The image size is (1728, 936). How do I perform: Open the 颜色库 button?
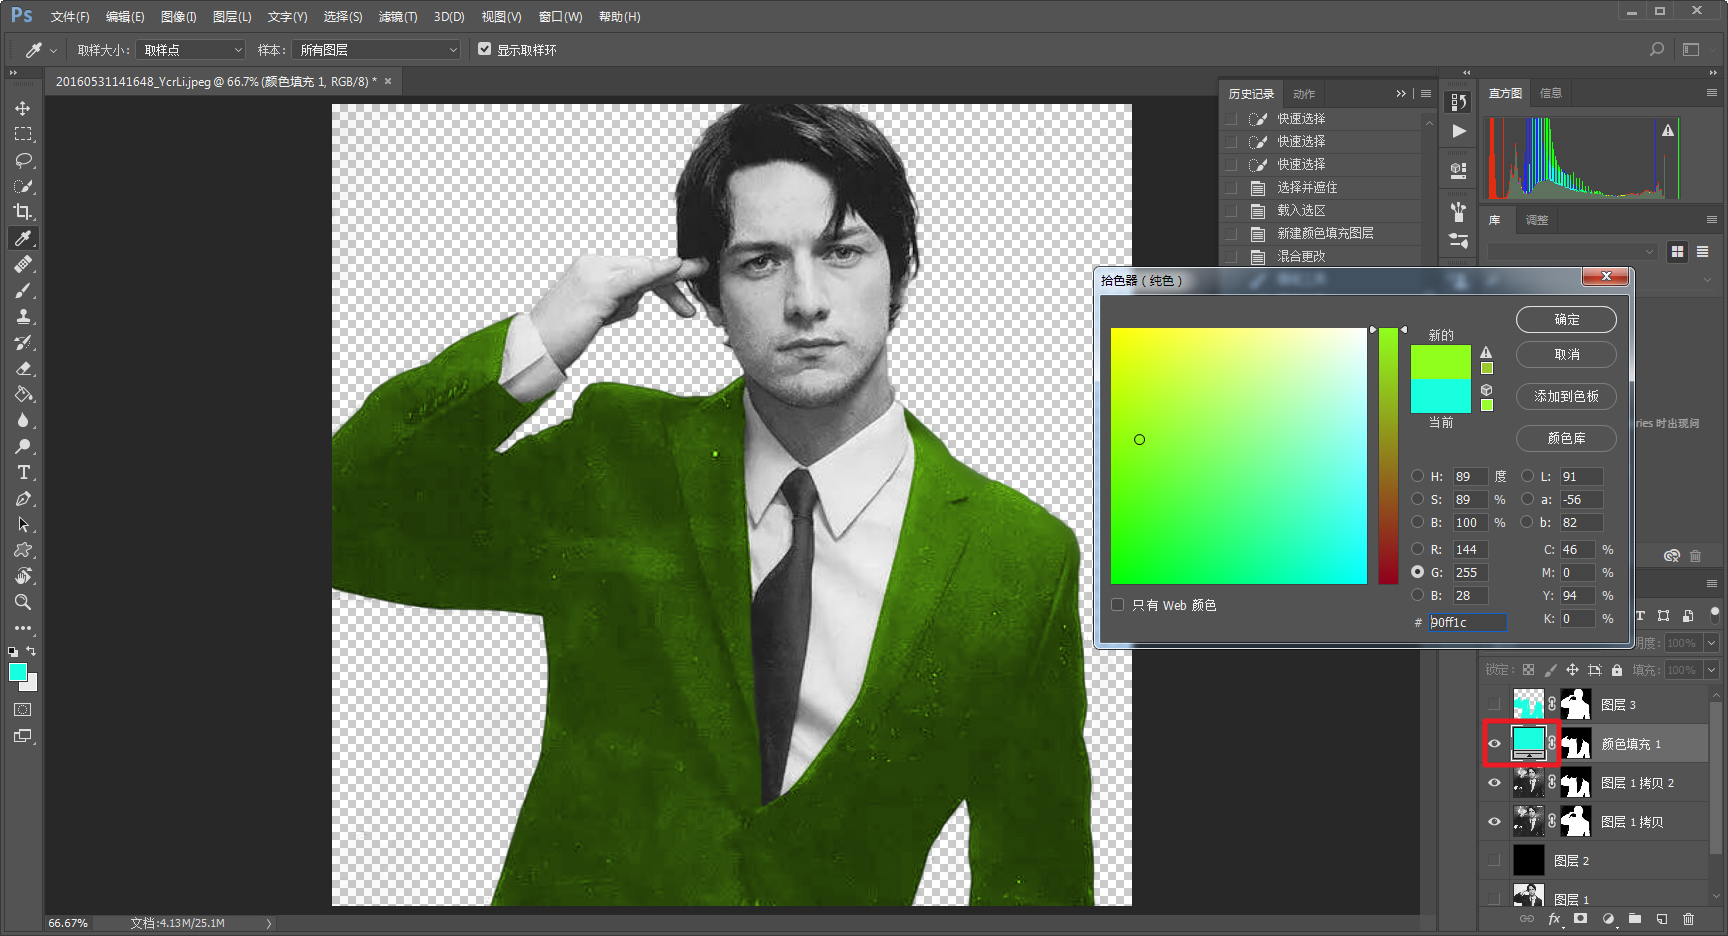tap(1566, 438)
